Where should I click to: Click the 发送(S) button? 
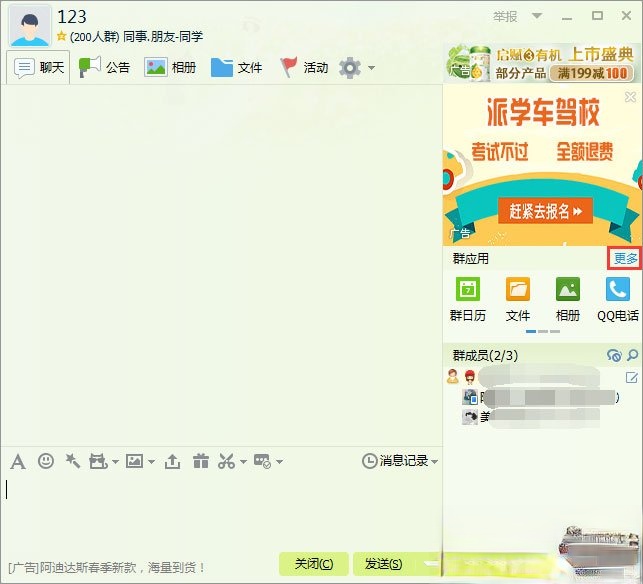coord(383,564)
